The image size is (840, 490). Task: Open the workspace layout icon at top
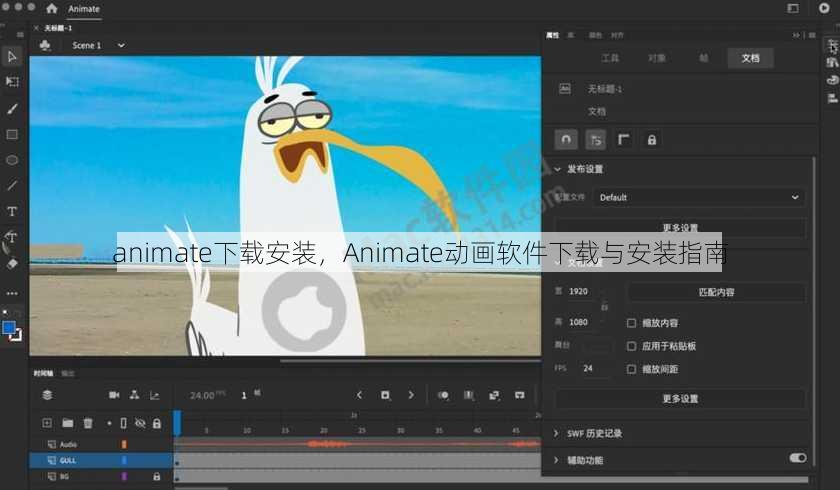793,8
